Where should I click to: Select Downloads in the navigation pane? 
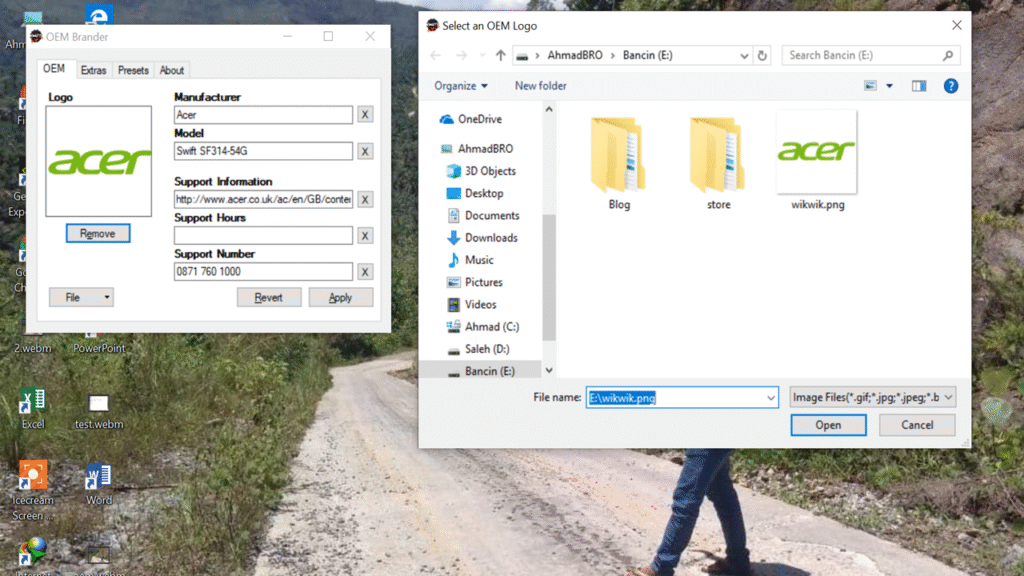coord(490,238)
